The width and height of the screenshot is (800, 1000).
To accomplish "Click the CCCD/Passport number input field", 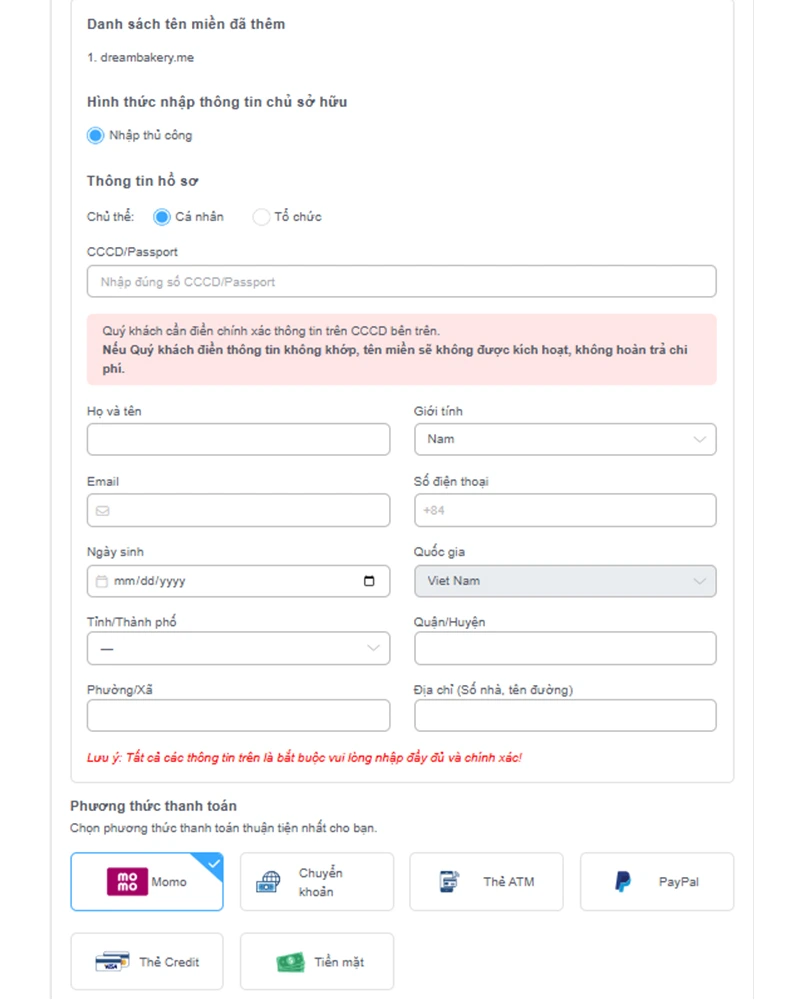I will [x=401, y=282].
